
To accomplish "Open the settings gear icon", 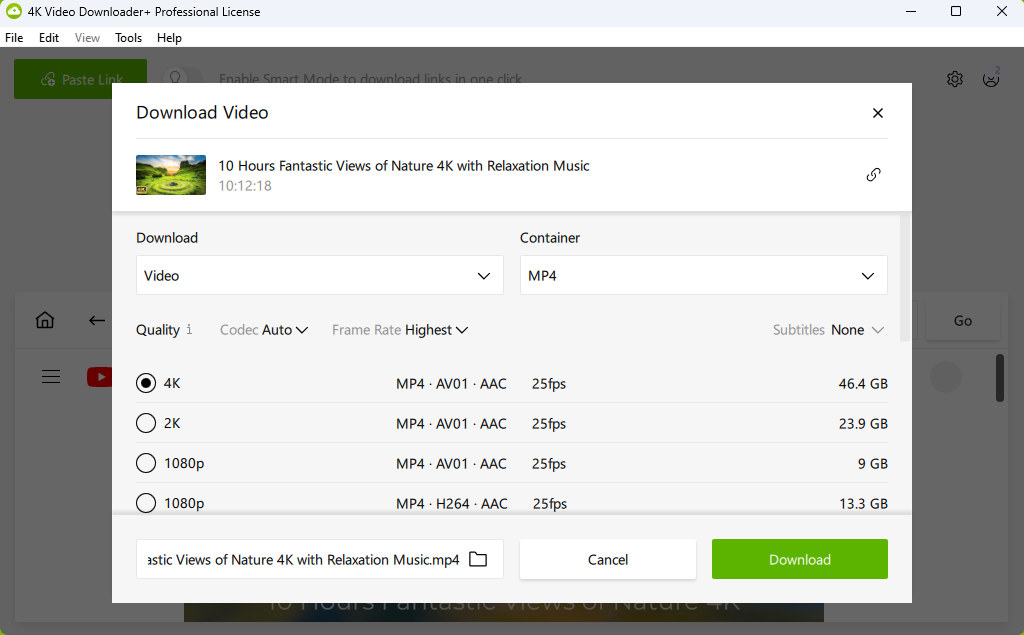I will 954,79.
